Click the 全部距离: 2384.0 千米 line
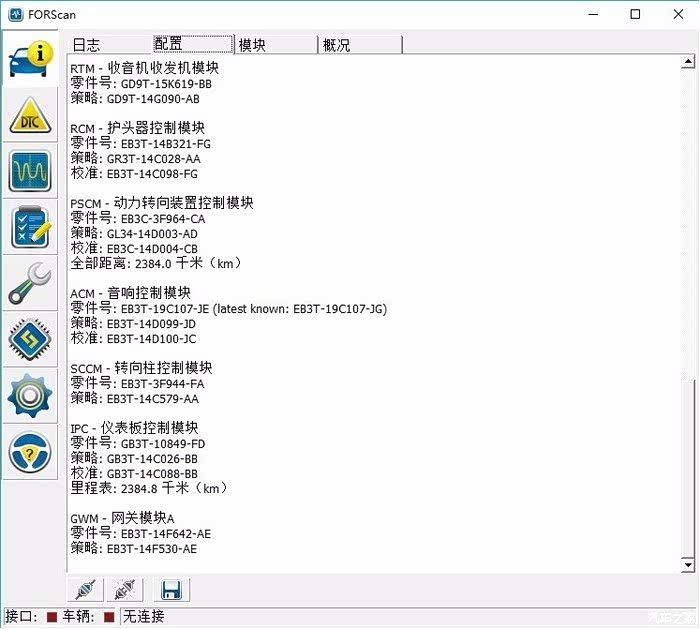This screenshot has height=629, width=700. click(156, 263)
